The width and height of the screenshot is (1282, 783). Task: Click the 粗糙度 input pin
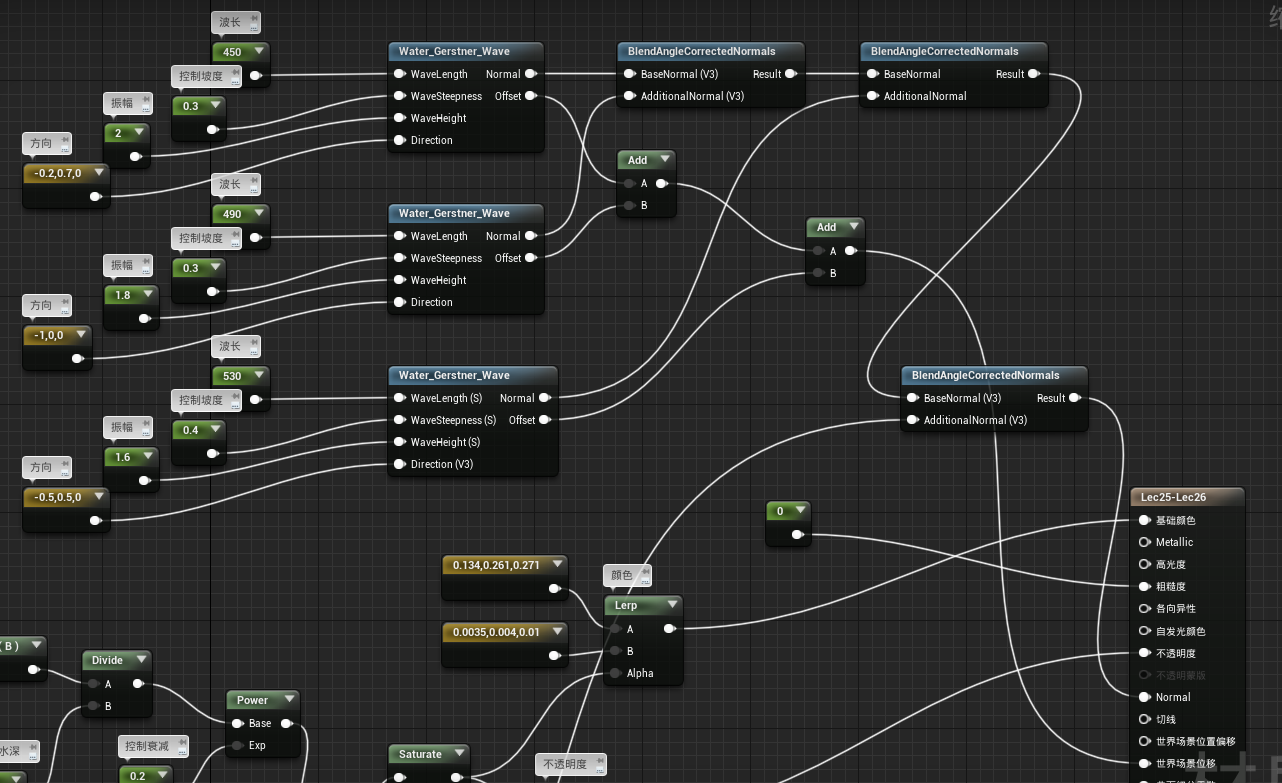click(1145, 587)
